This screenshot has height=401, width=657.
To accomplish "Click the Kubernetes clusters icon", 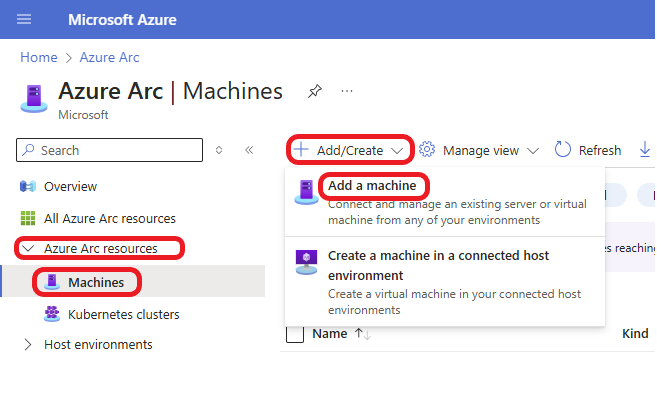I will click(x=52, y=314).
